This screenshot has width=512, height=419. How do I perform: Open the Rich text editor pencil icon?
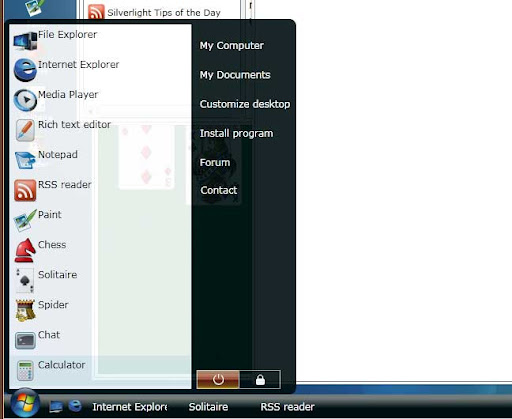pos(25,130)
